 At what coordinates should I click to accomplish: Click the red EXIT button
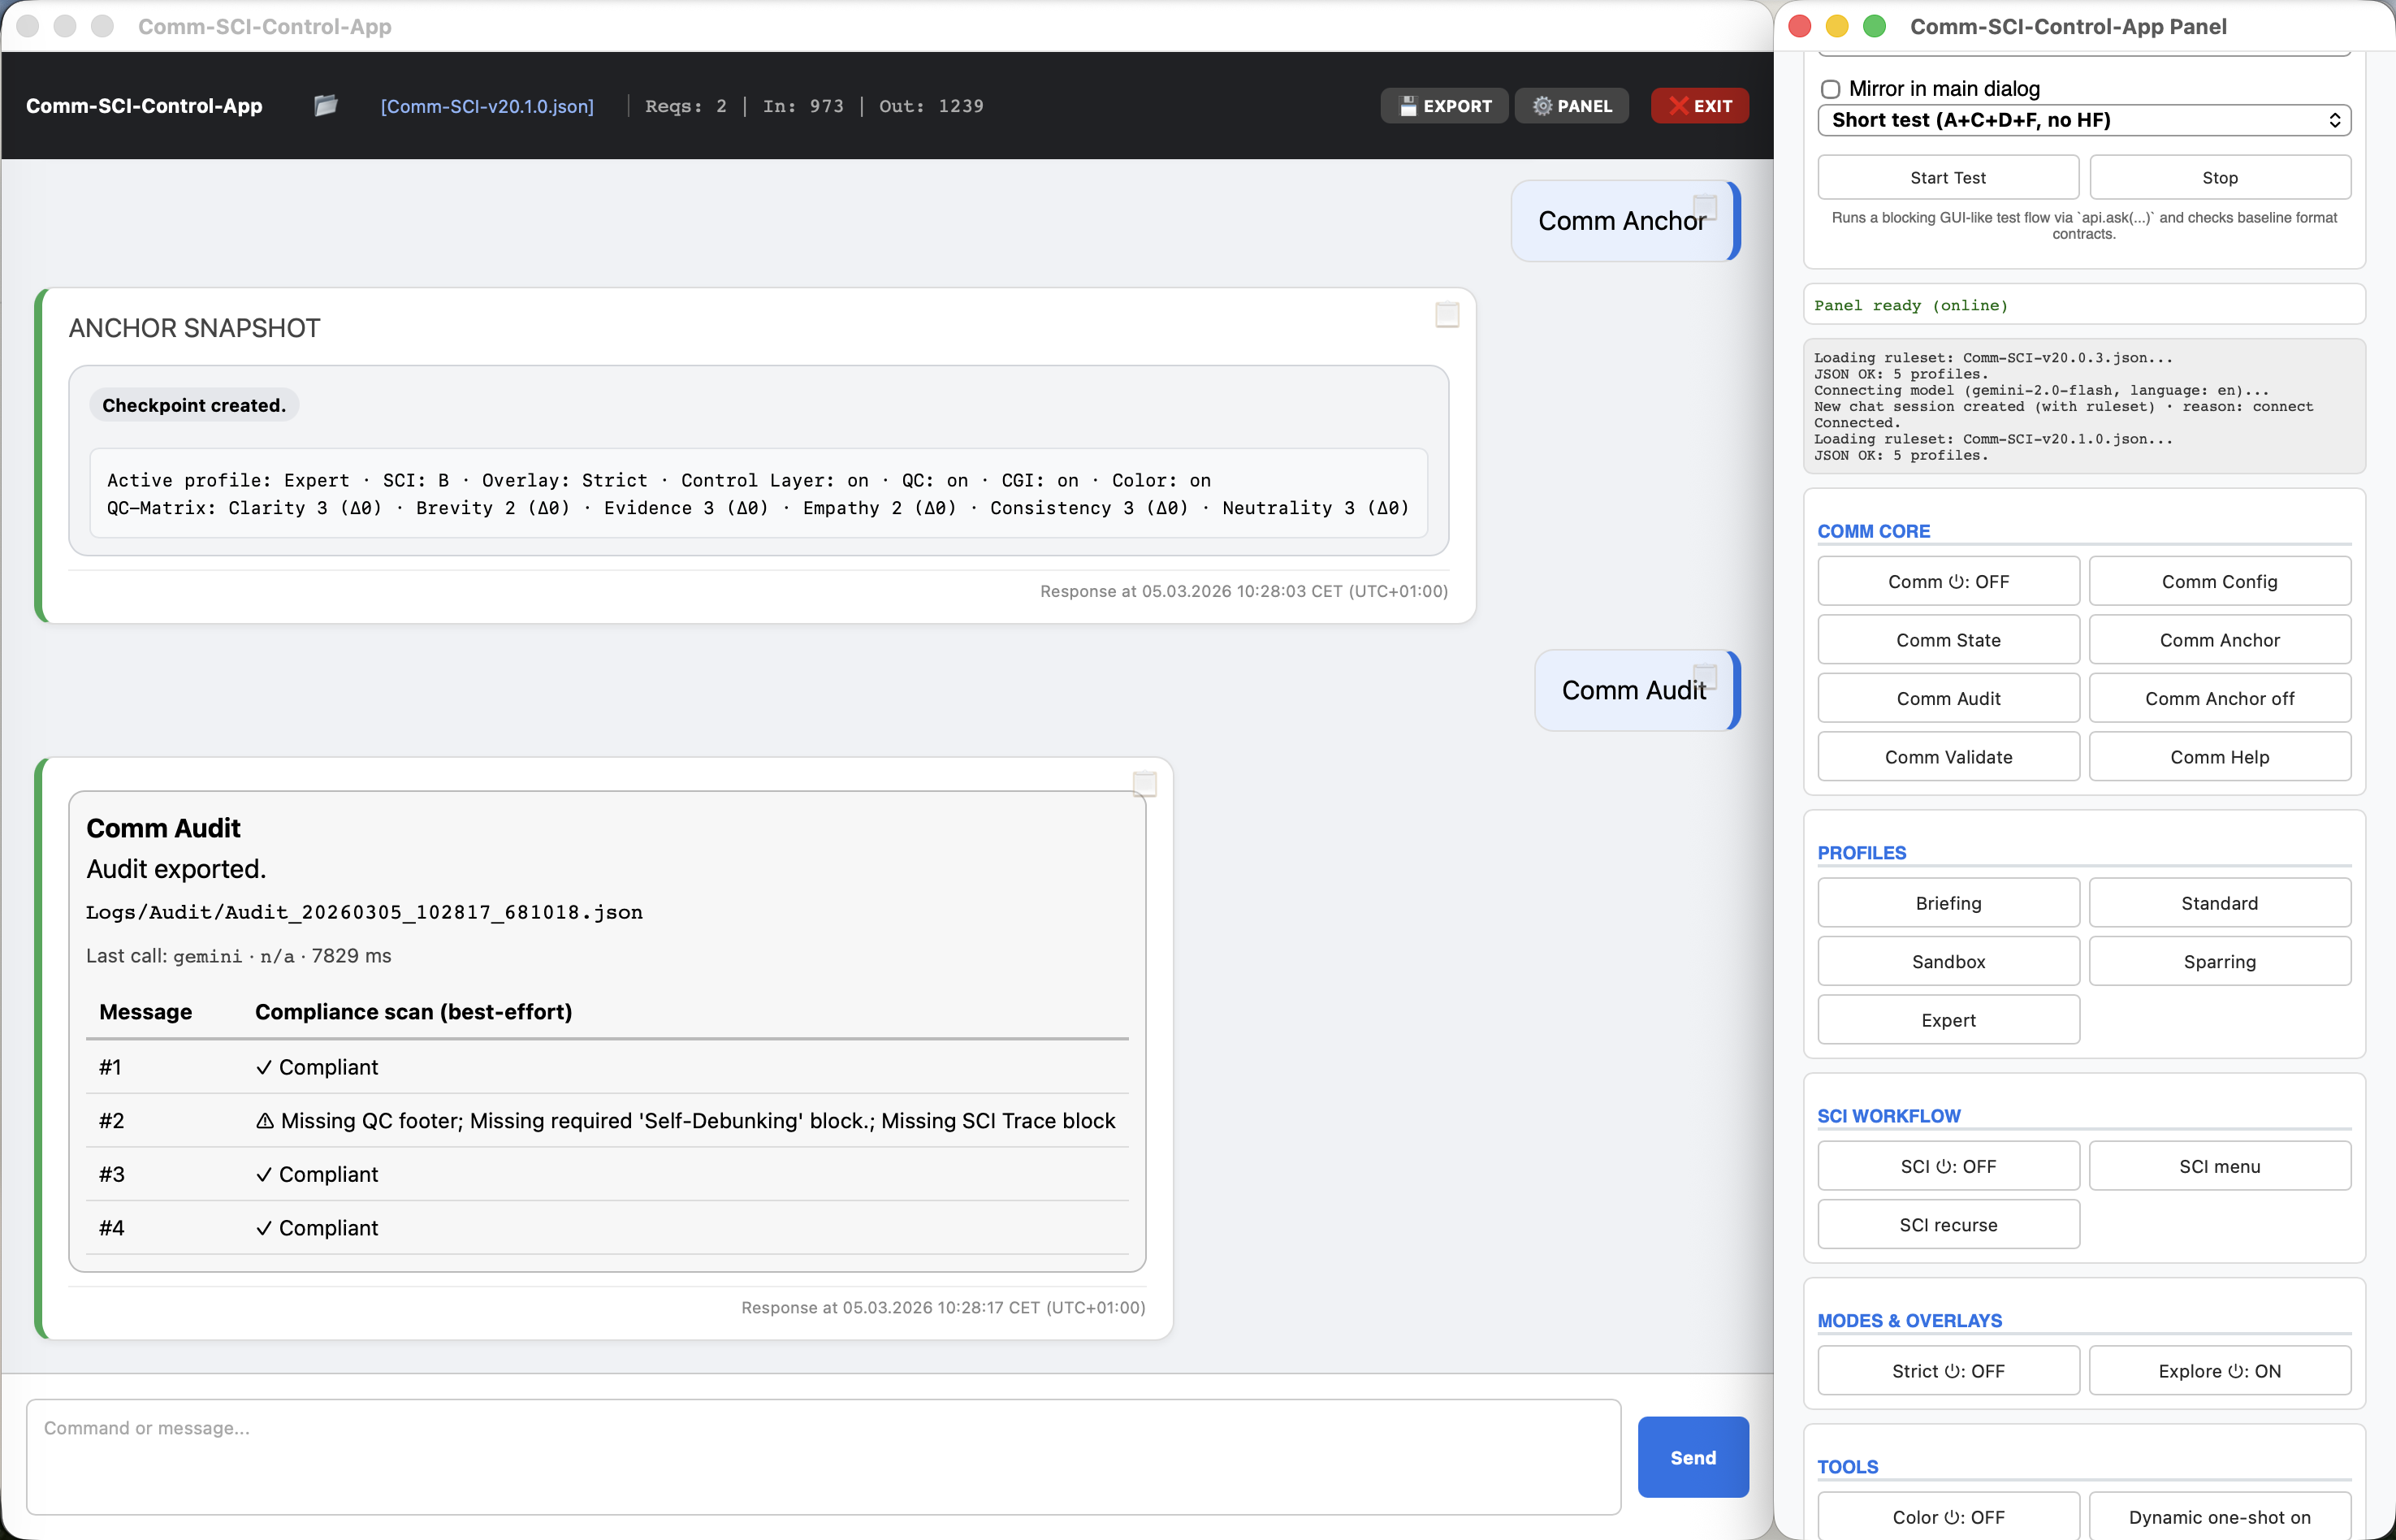click(1698, 106)
